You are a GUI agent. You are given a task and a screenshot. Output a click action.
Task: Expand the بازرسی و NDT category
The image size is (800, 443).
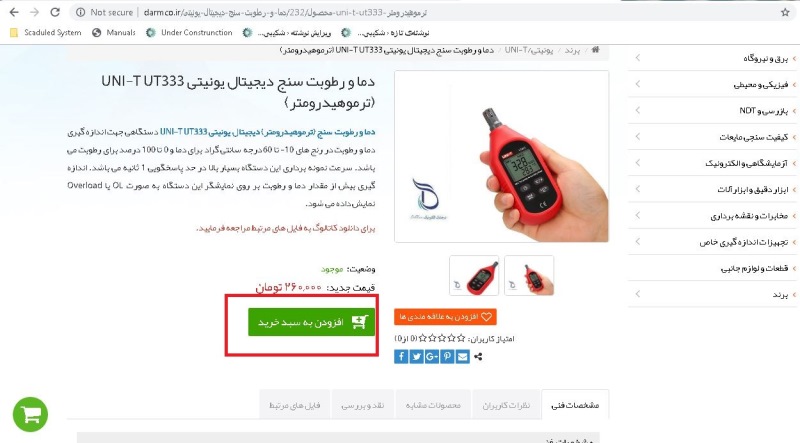[712, 110]
